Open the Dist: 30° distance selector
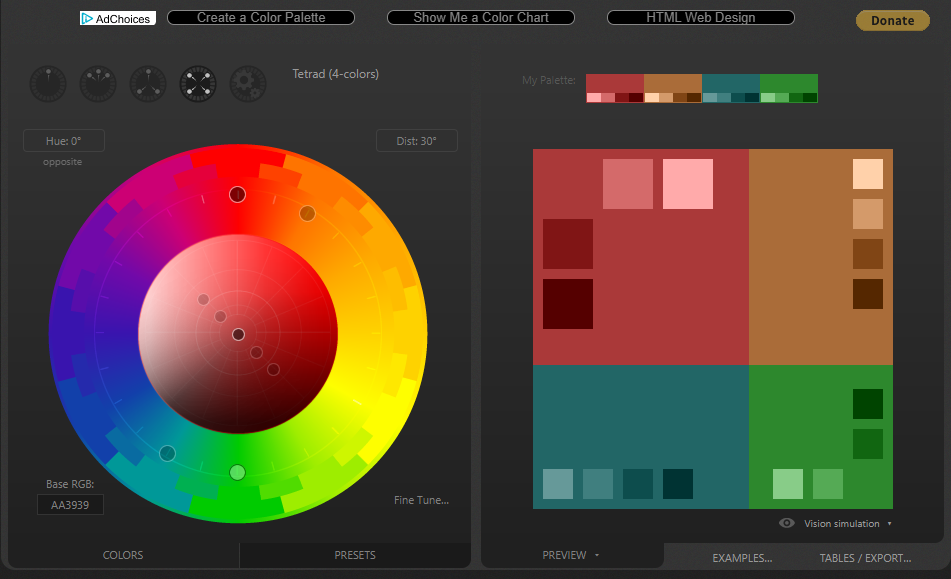The width and height of the screenshot is (951, 579). 416,141
